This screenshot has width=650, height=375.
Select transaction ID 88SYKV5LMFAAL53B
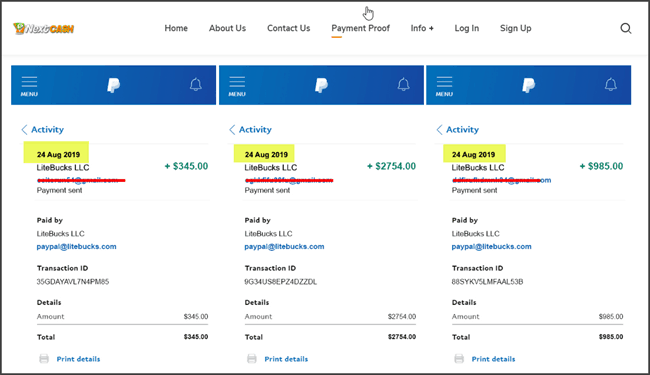coord(487,282)
